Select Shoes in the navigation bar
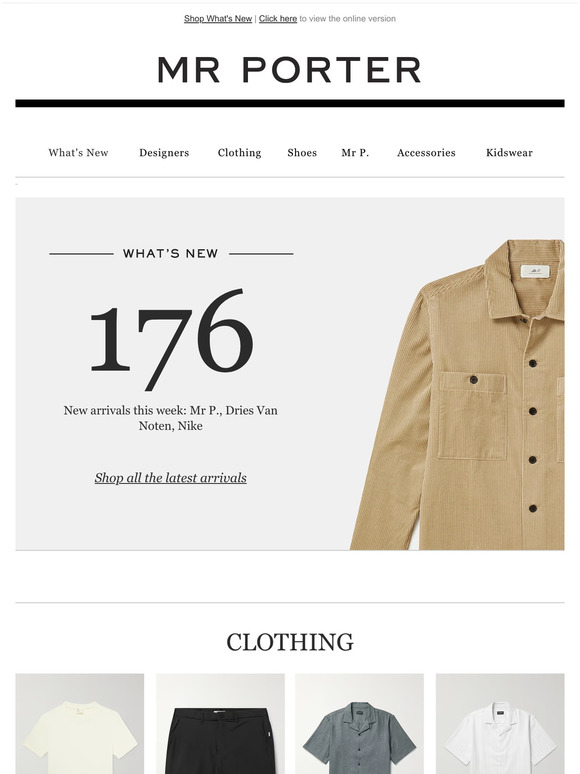The height and width of the screenshot is (774, 580). pyautogui.click(x=302, y=153)
